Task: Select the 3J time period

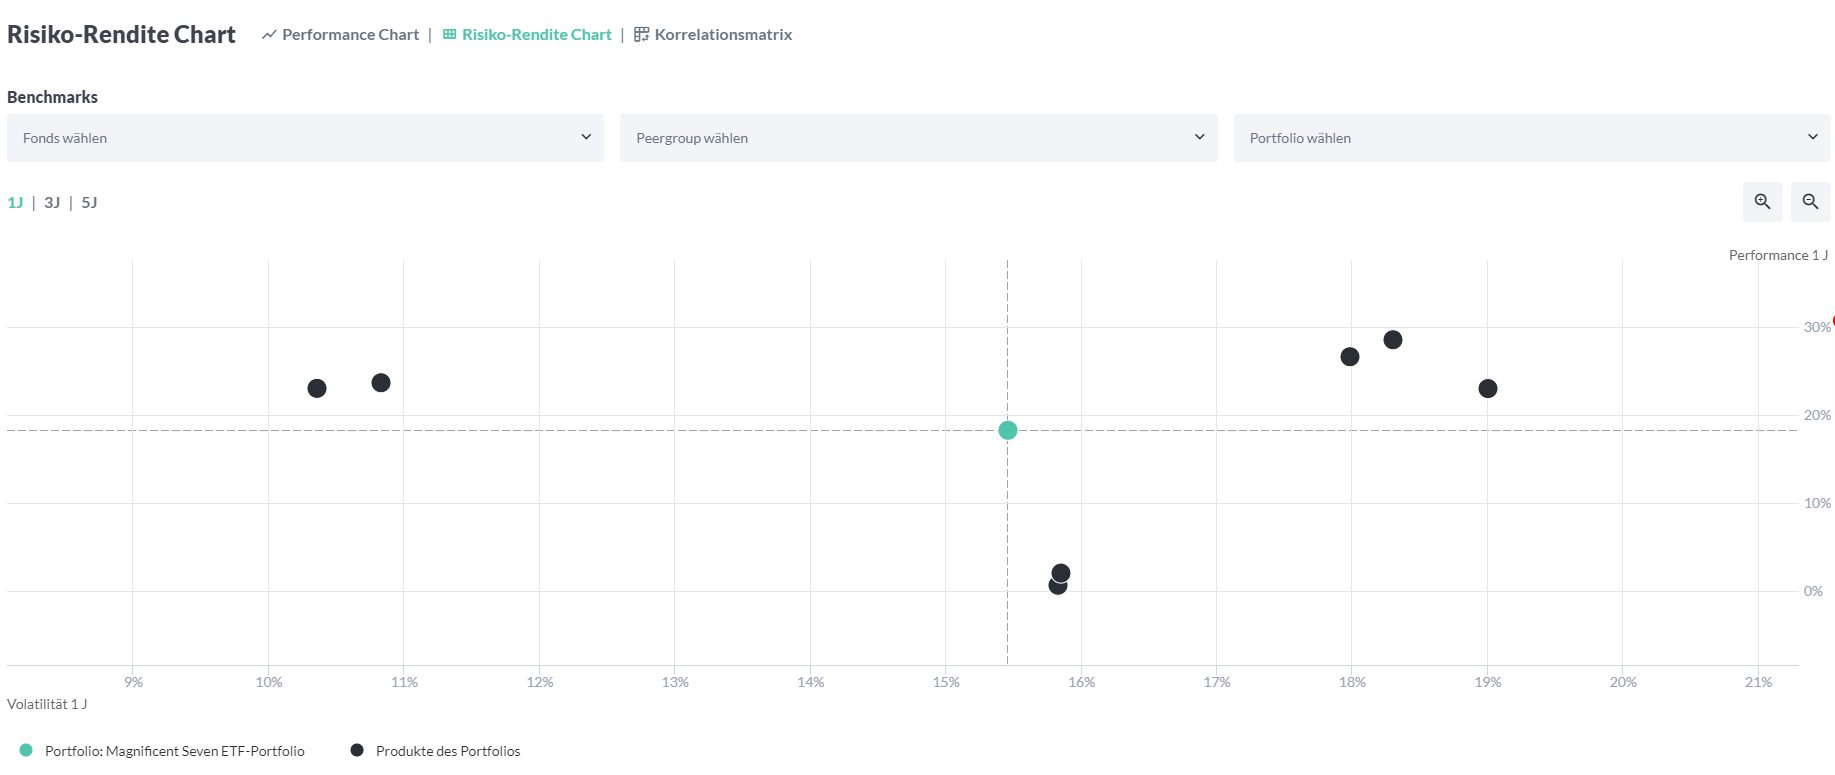Action: (52, 203)
